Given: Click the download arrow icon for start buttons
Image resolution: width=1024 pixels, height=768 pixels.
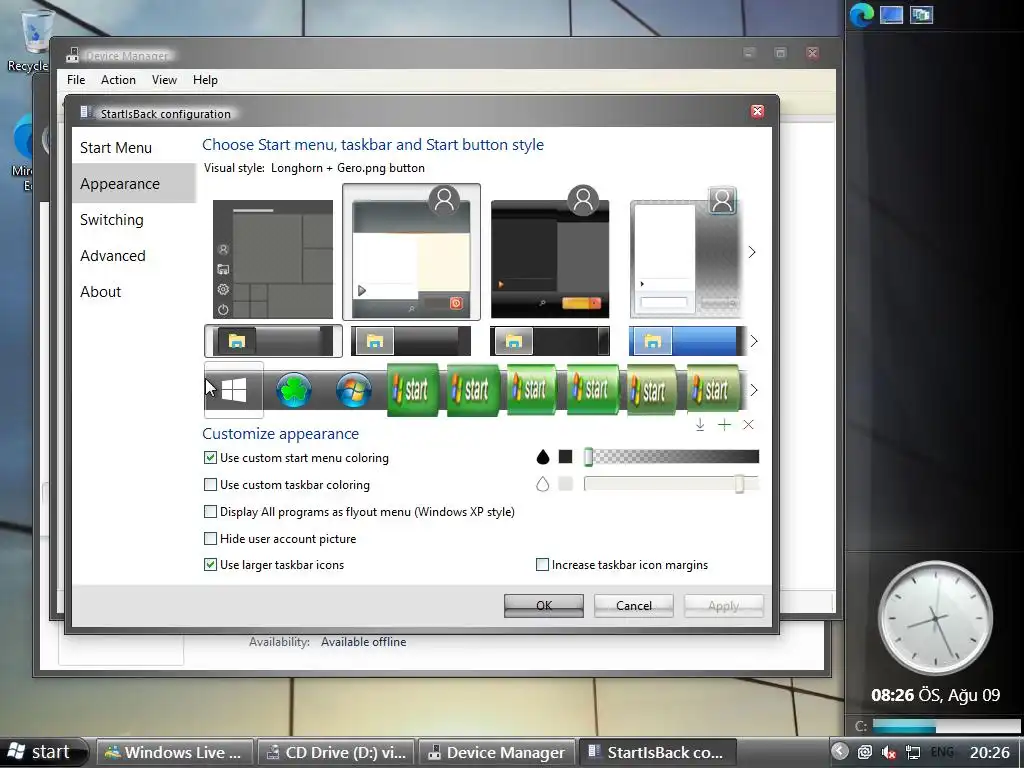Looking at the screenshot, I should click(700, 425).
